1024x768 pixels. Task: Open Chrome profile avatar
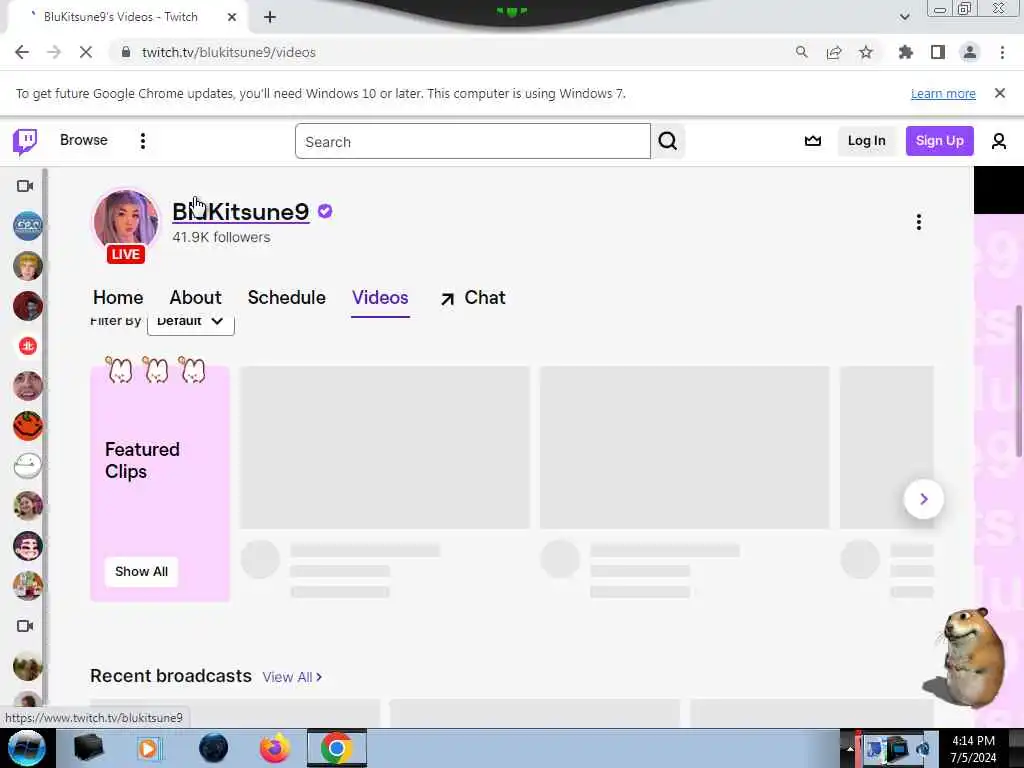[970, 52]
